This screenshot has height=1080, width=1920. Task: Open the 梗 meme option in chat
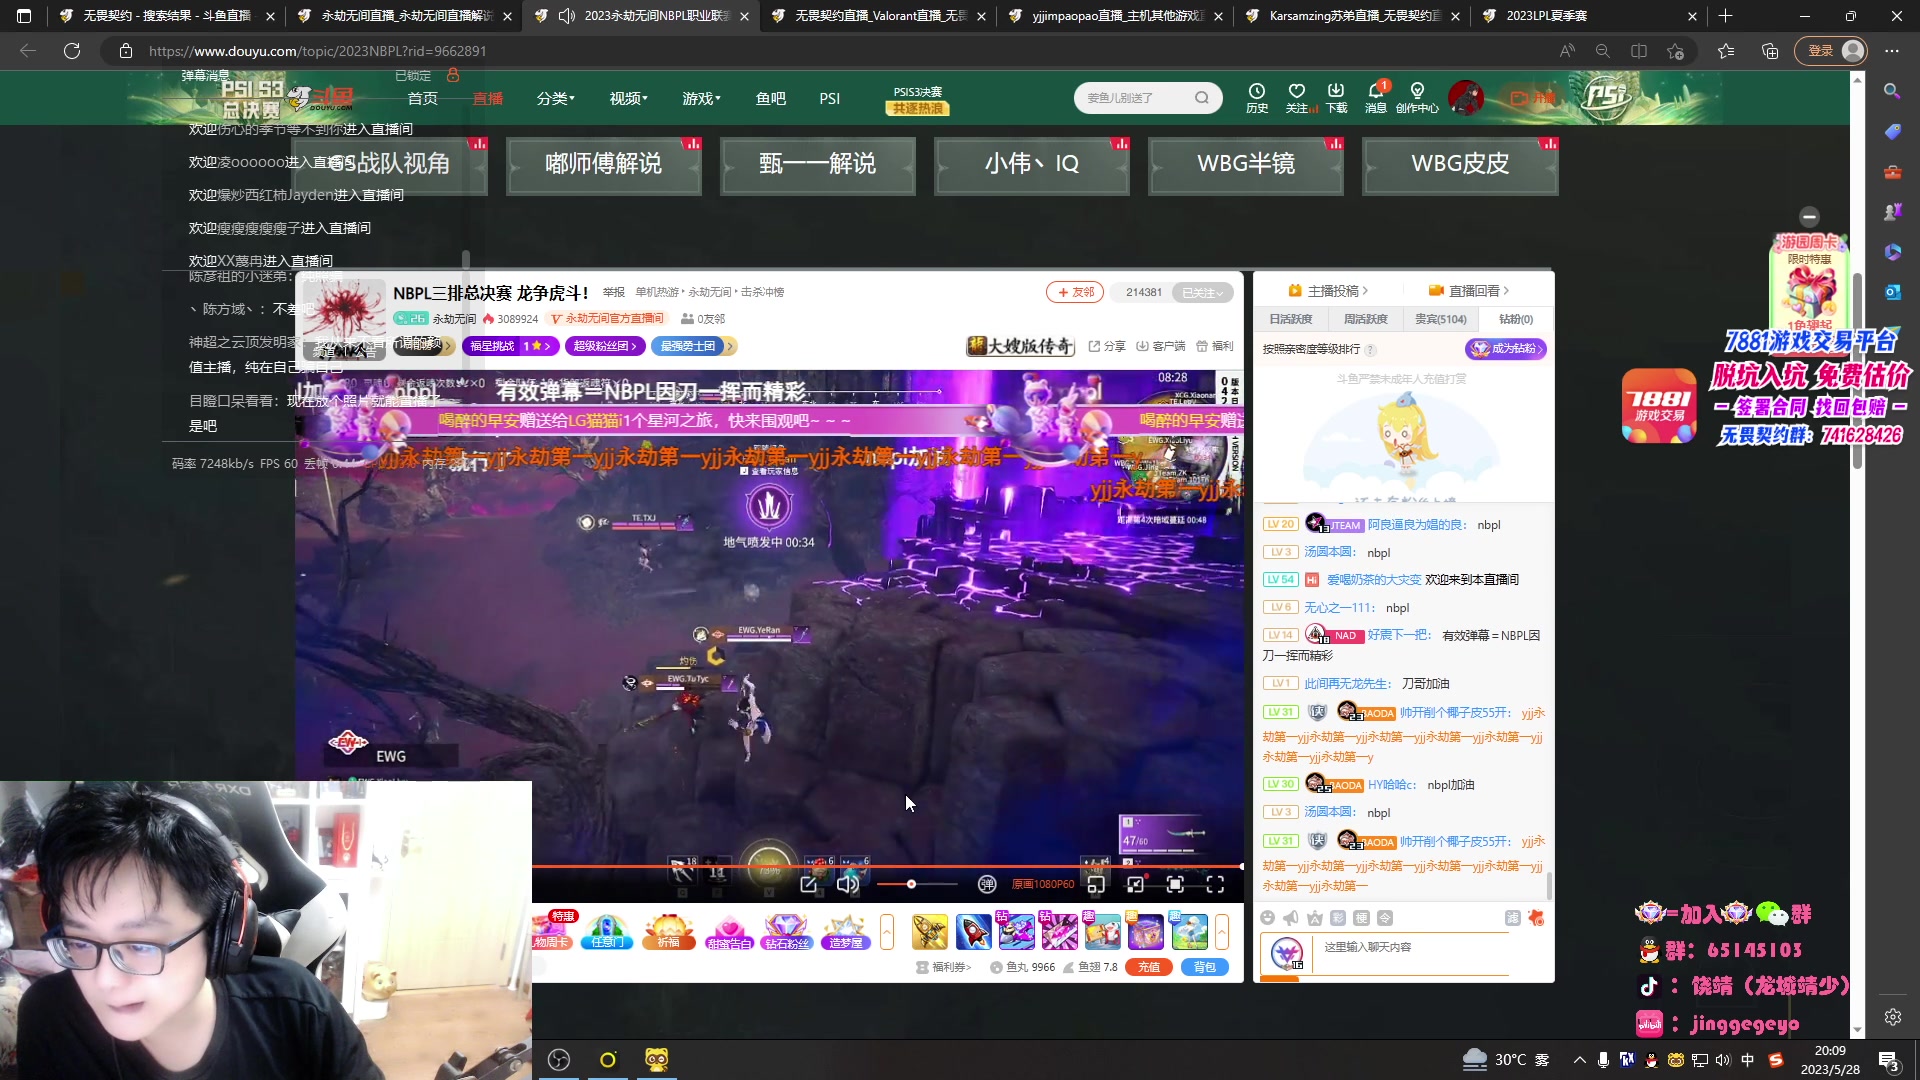coord(1362,918)
